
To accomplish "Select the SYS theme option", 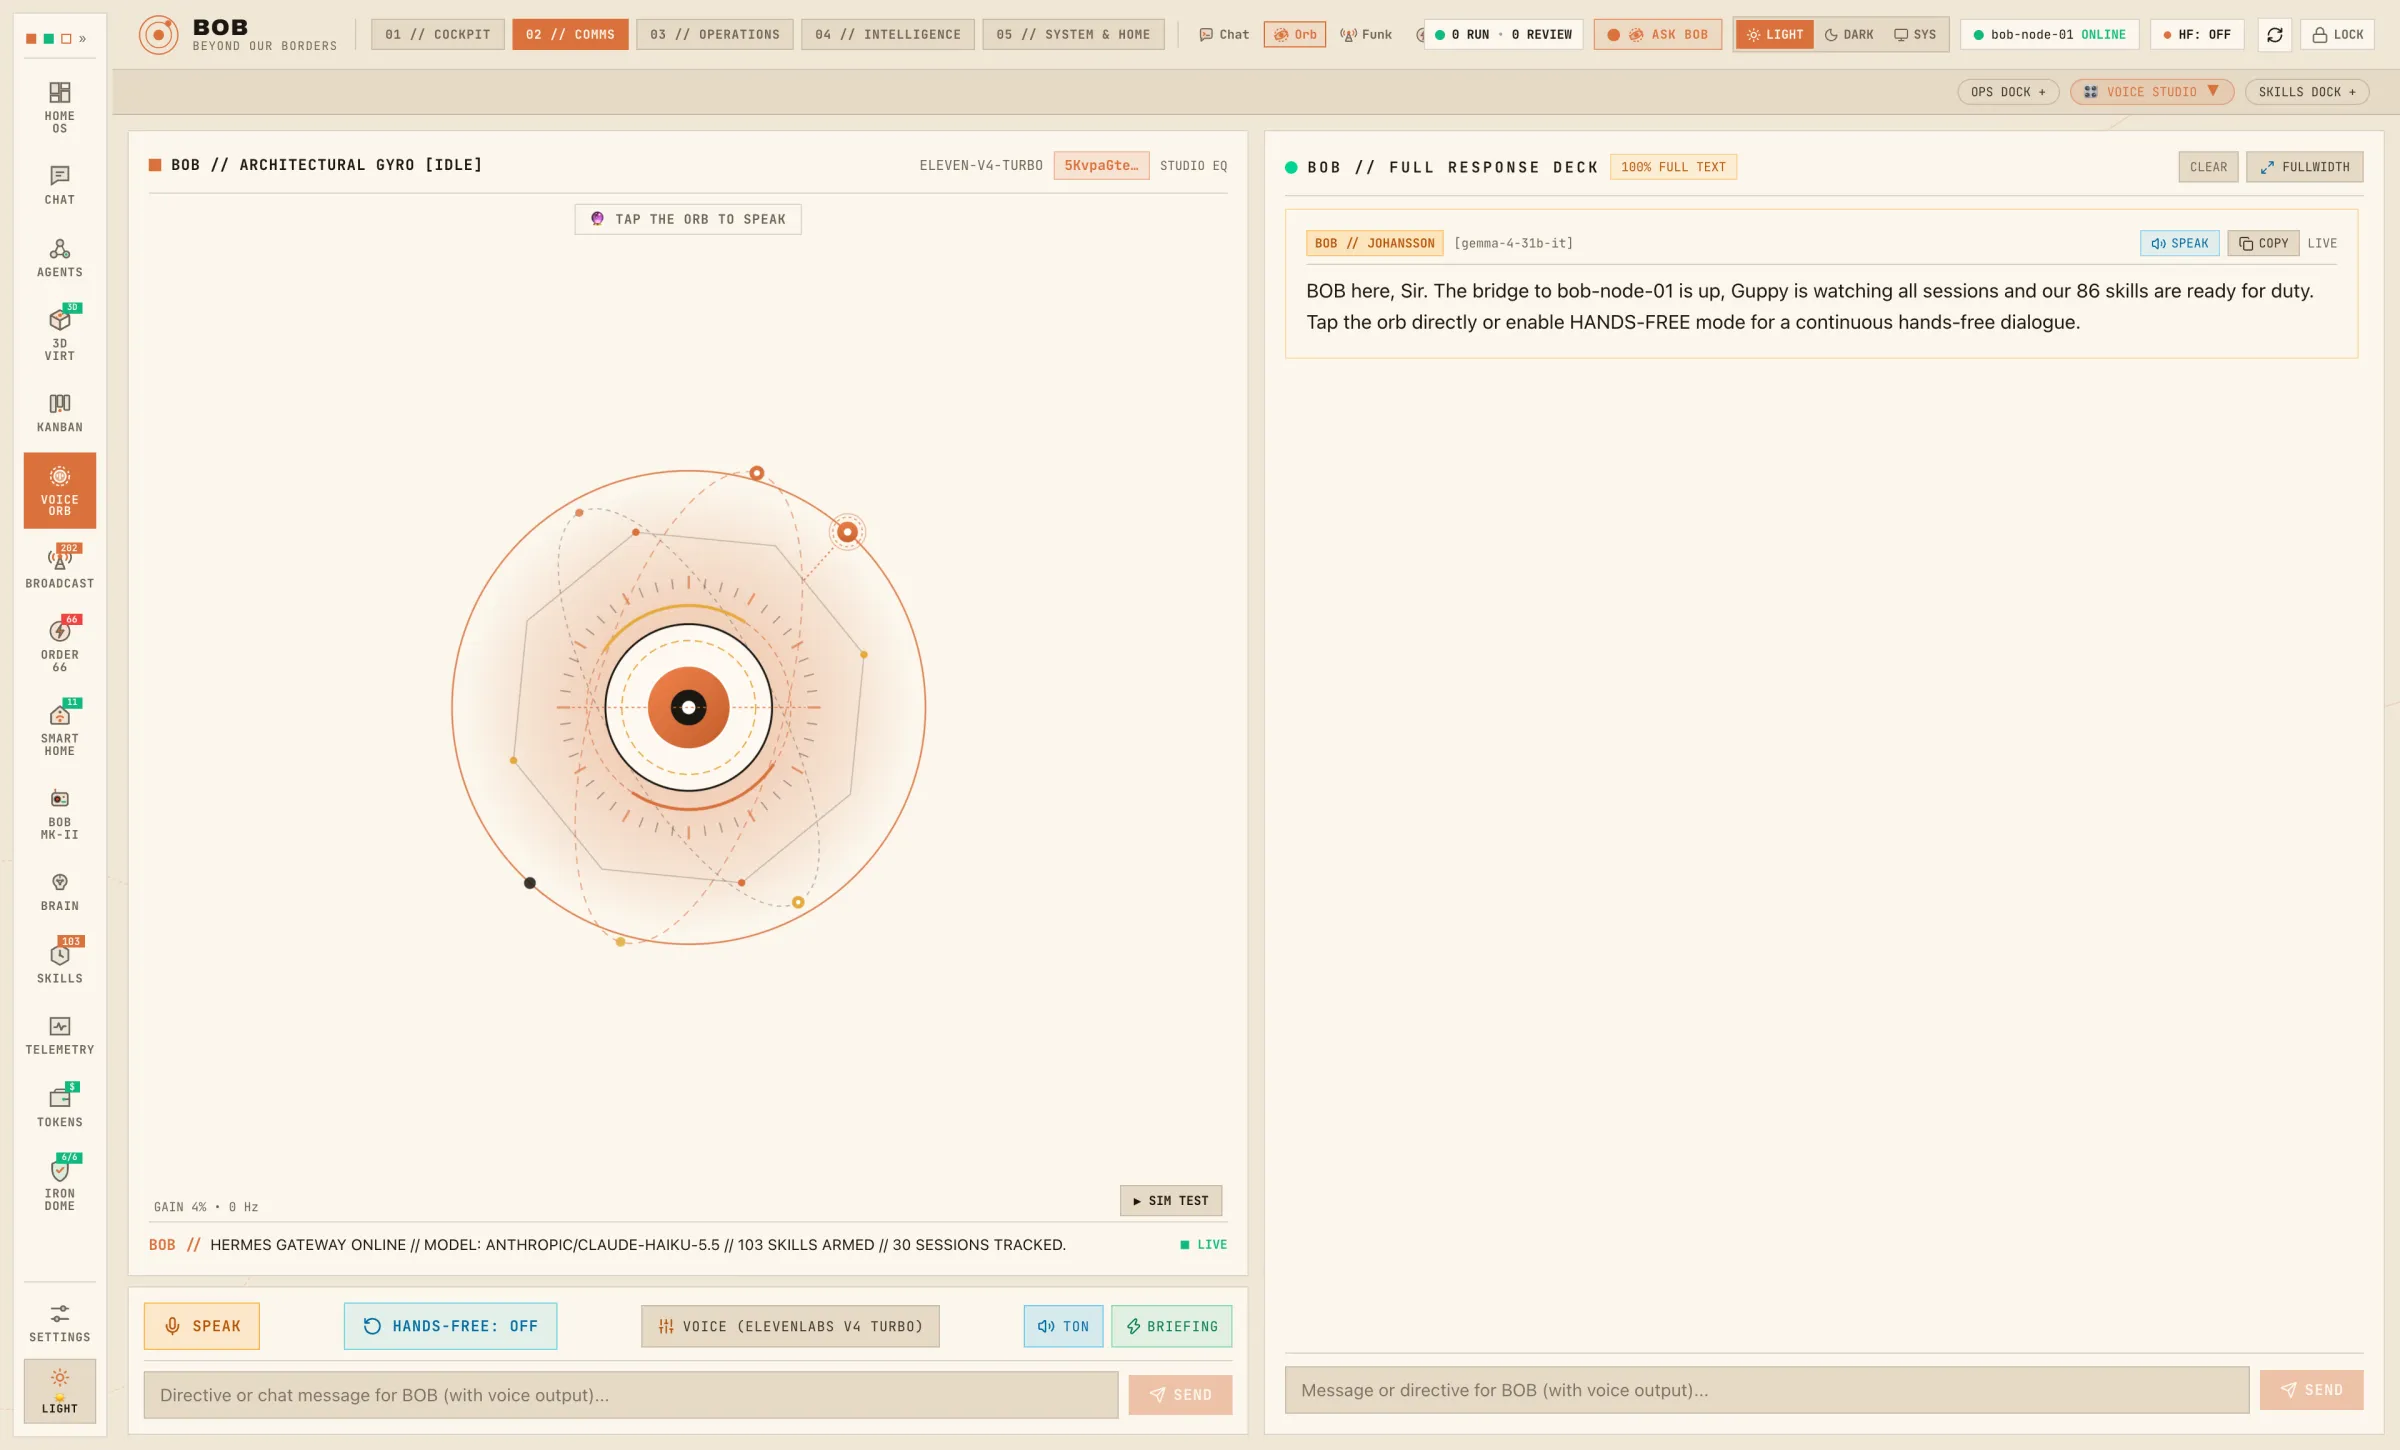I will coord(1915,35).
